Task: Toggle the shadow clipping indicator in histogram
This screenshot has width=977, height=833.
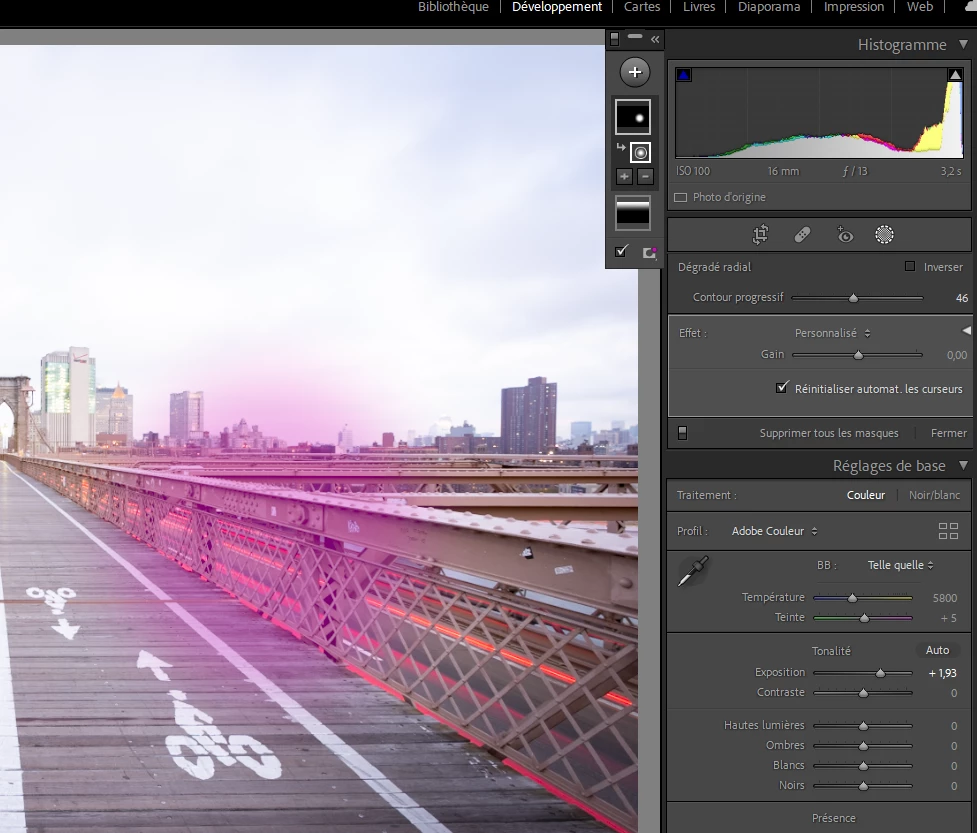Action: (684, 75)
